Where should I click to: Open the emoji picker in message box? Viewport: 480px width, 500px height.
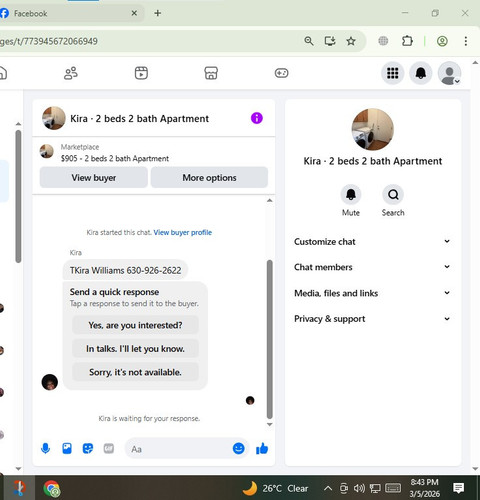click(239, 449)
